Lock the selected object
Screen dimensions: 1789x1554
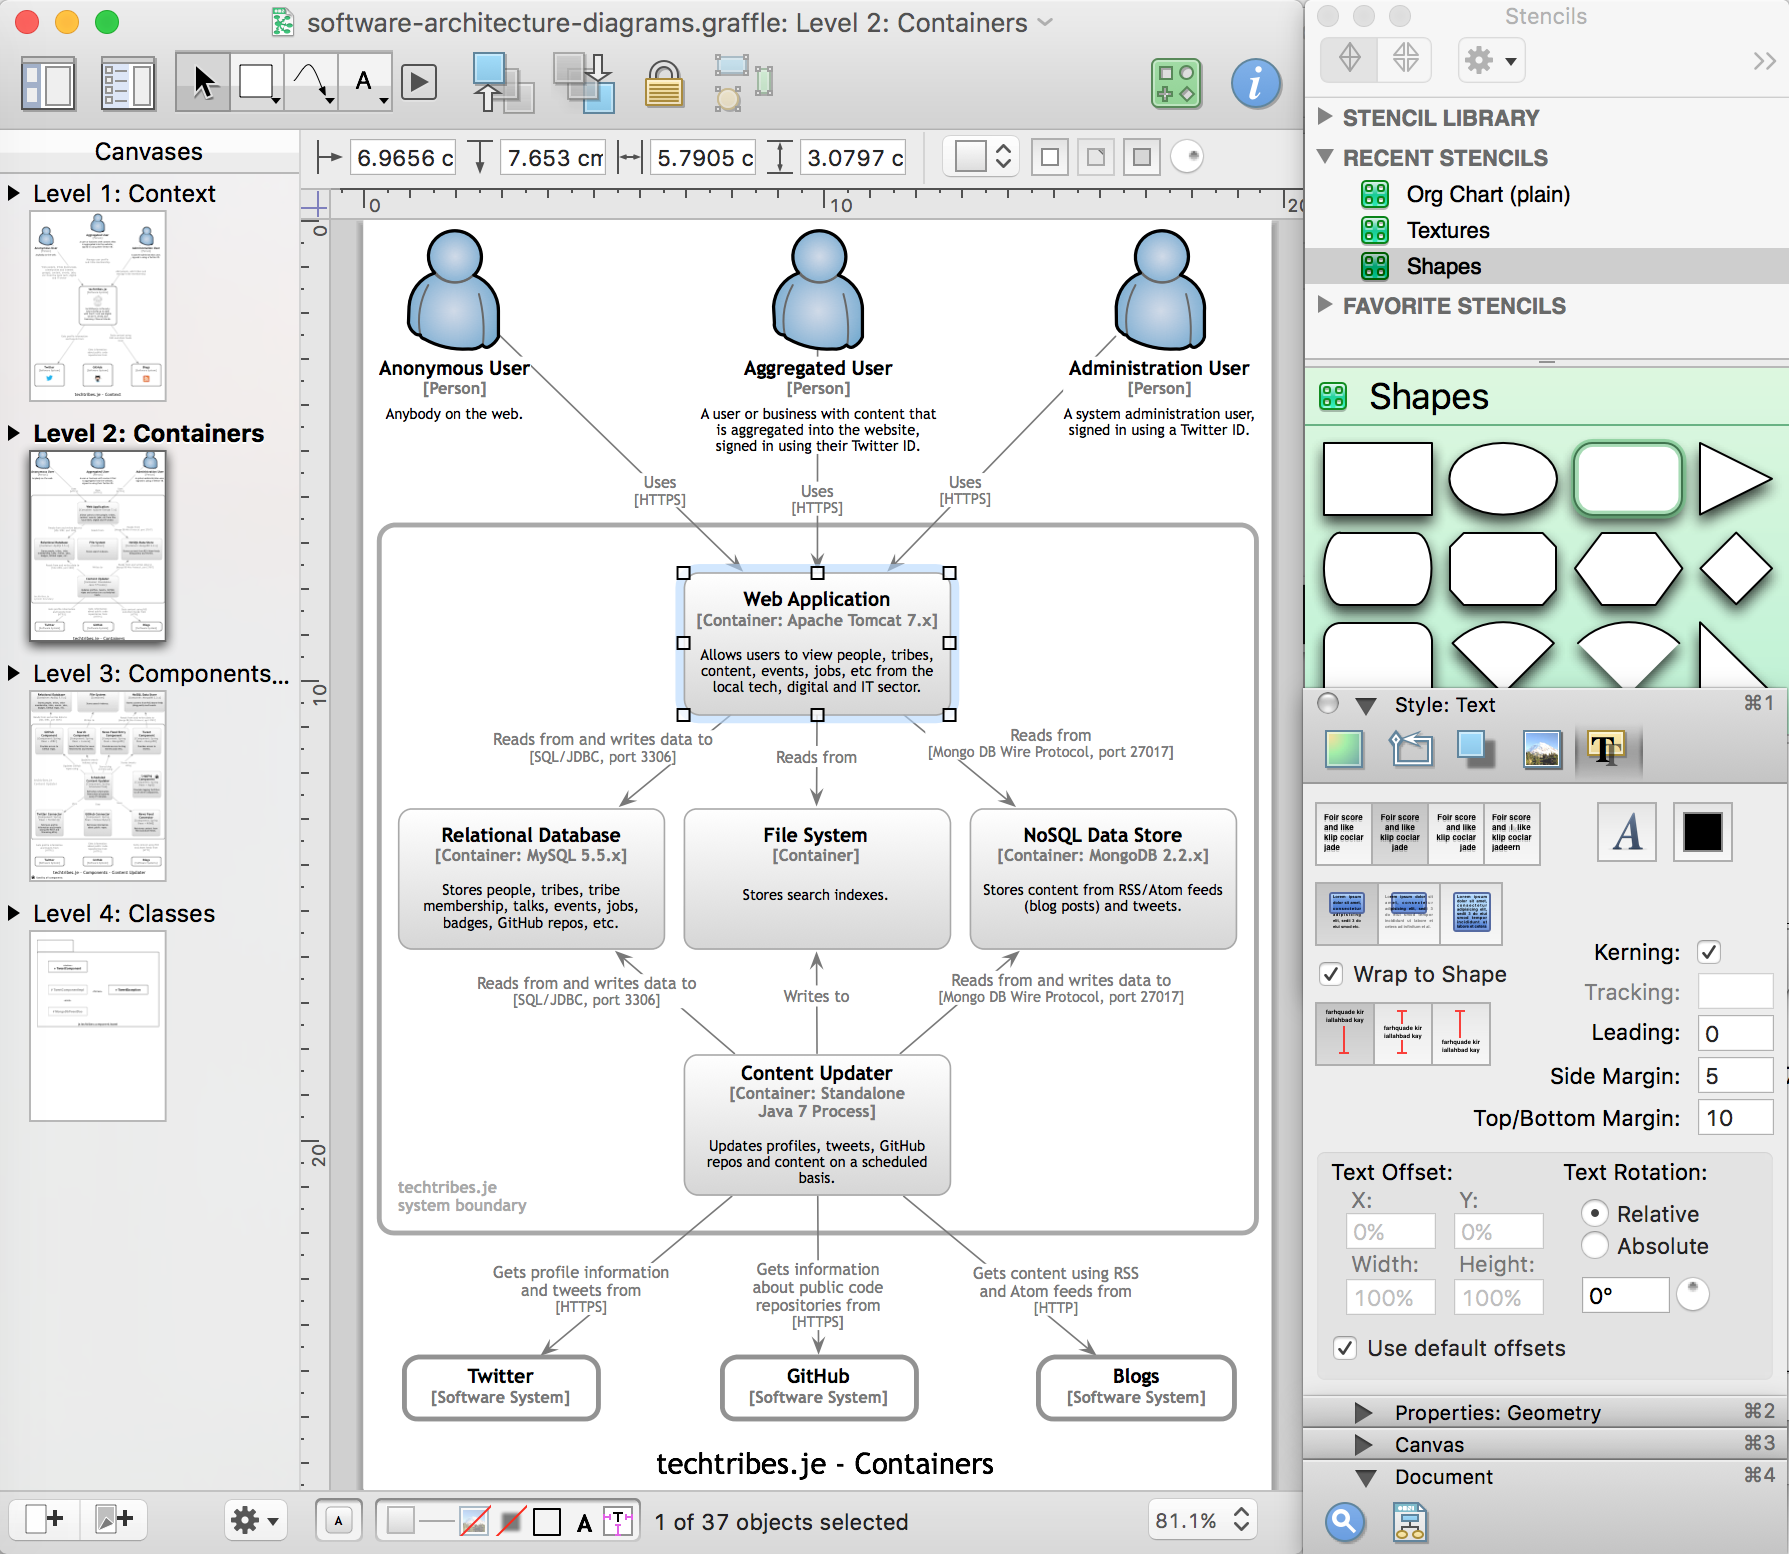coord(664,83)
